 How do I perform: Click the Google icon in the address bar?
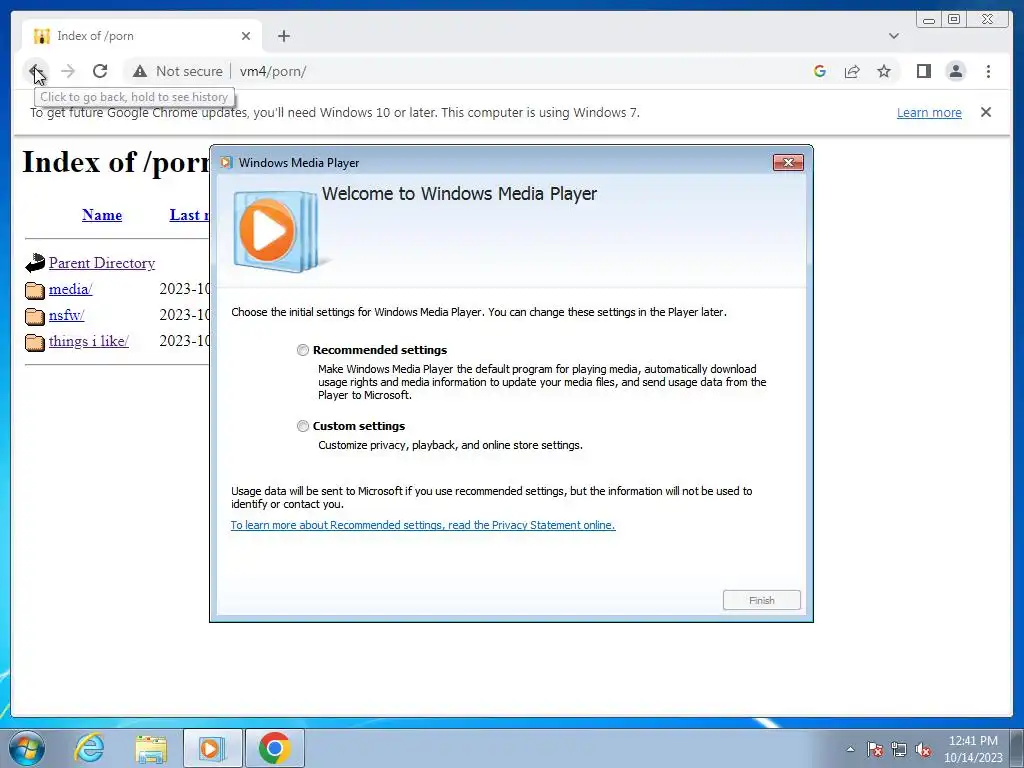[820, 71]
